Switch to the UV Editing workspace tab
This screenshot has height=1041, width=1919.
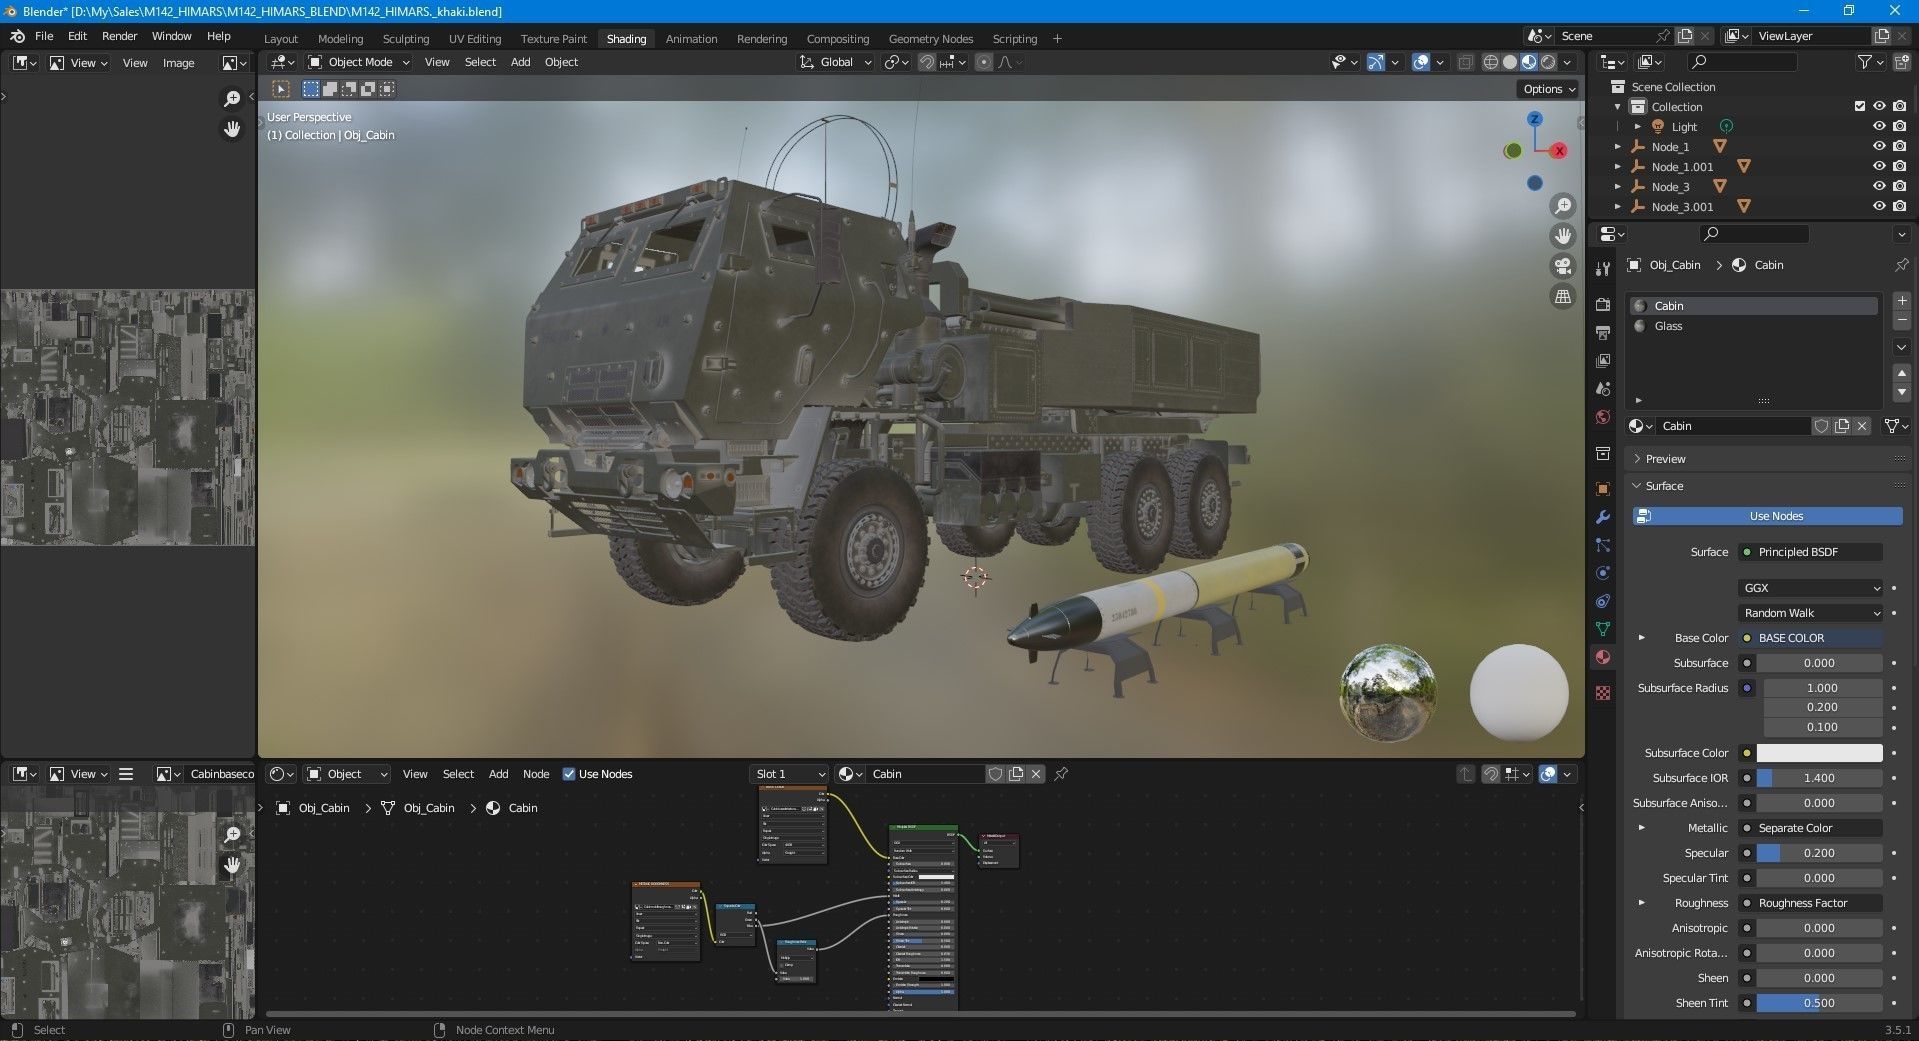(x=474, y=39)
